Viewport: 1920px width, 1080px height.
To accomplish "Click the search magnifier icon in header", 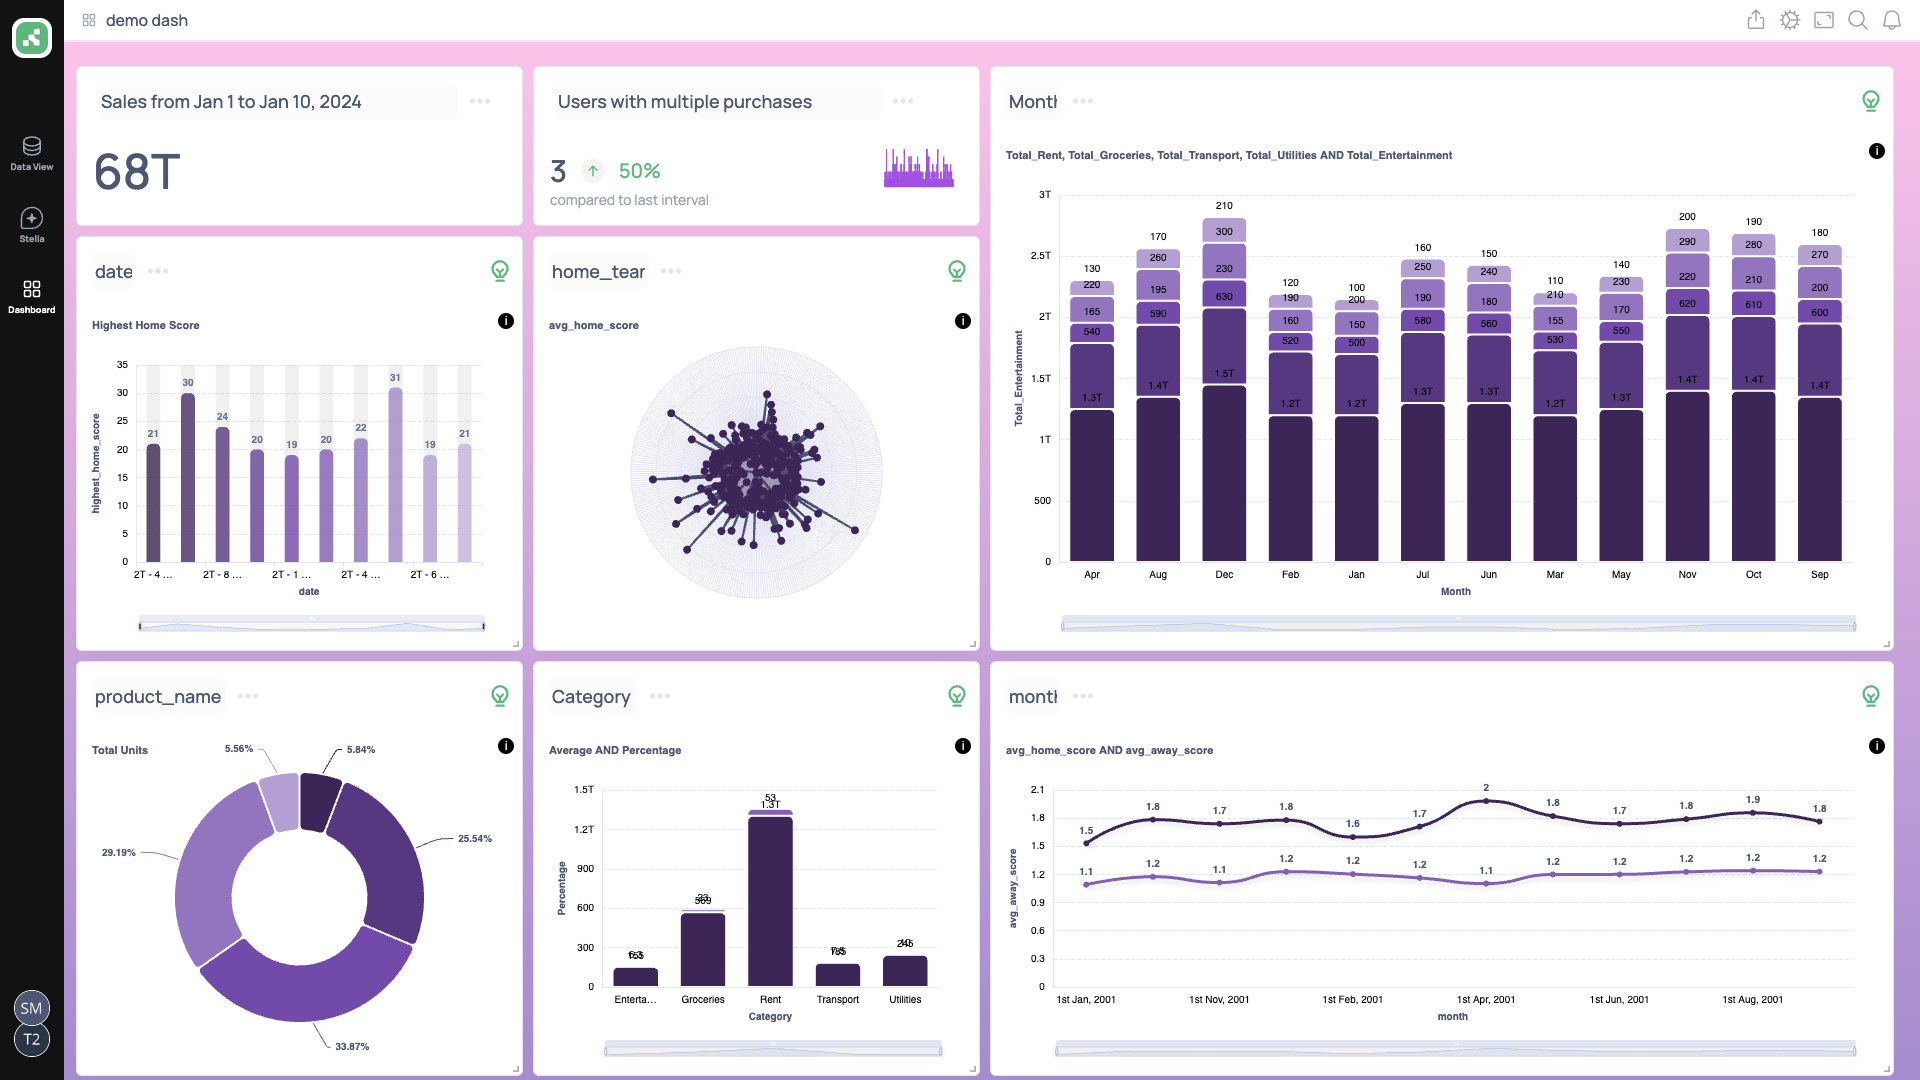I will point(1858,20).
